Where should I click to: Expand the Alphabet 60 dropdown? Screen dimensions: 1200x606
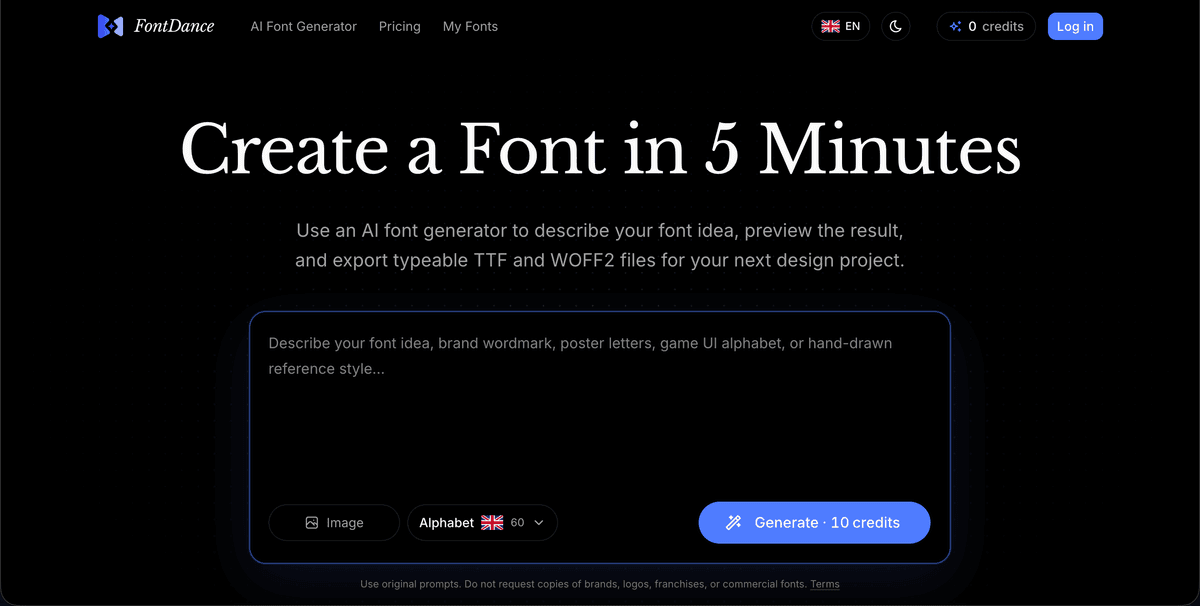(x=482, y=523)
